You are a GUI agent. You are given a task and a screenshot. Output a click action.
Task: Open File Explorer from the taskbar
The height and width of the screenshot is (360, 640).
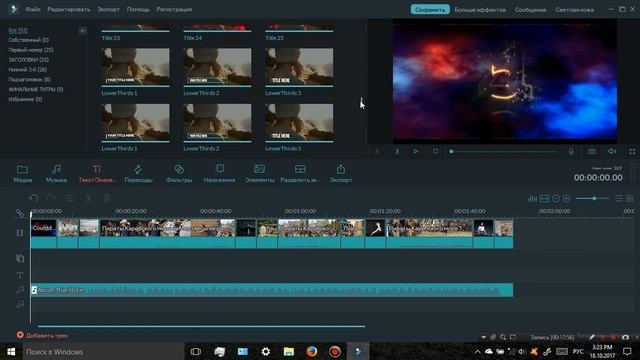(x=289, y=351)
